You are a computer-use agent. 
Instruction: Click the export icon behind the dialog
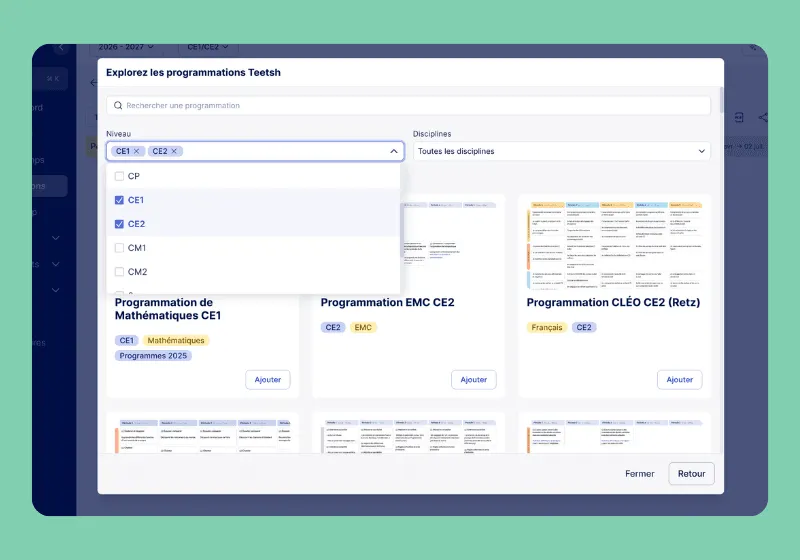(x=738, y=118)
